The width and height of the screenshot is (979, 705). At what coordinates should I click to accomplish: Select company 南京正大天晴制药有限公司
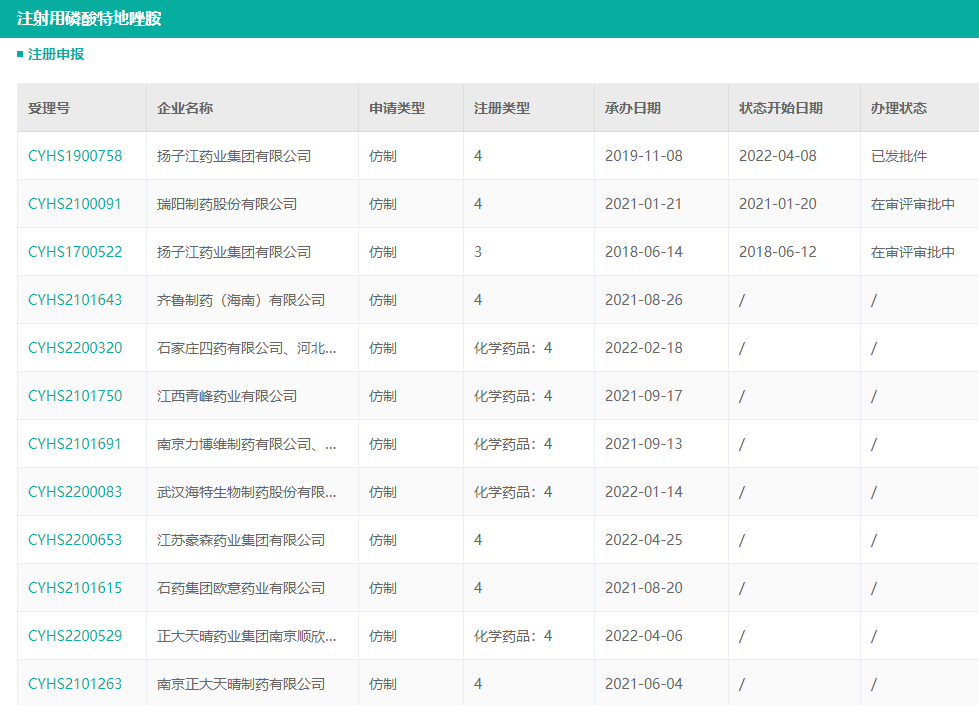click(241, 684)
